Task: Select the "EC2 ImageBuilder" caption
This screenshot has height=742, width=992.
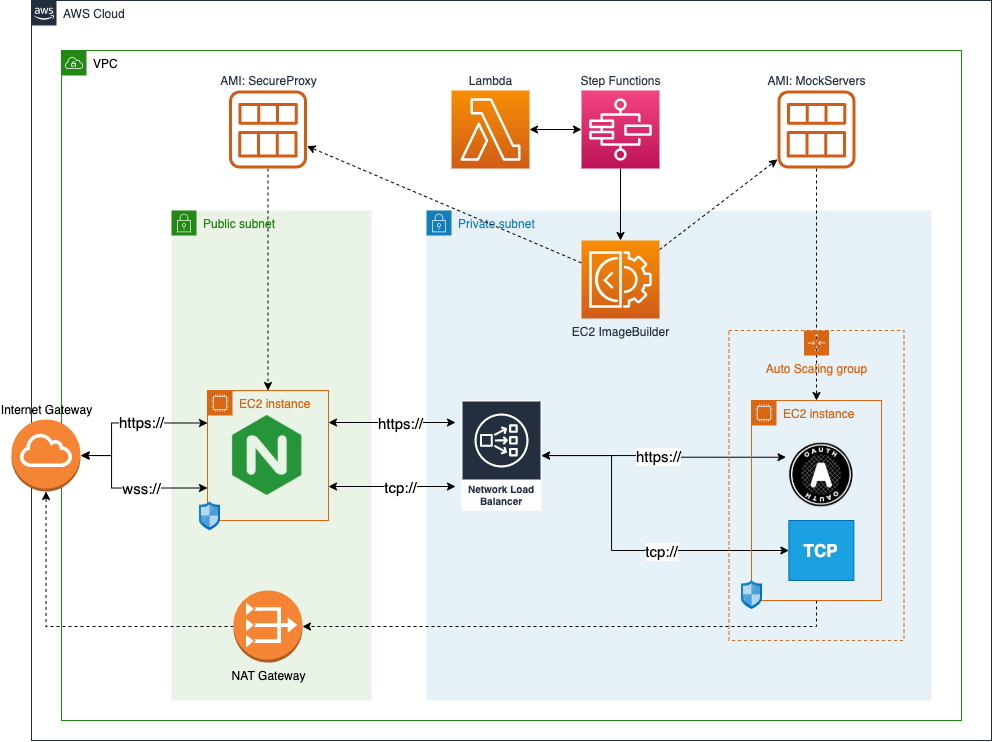Action: [x=620, y=332]
